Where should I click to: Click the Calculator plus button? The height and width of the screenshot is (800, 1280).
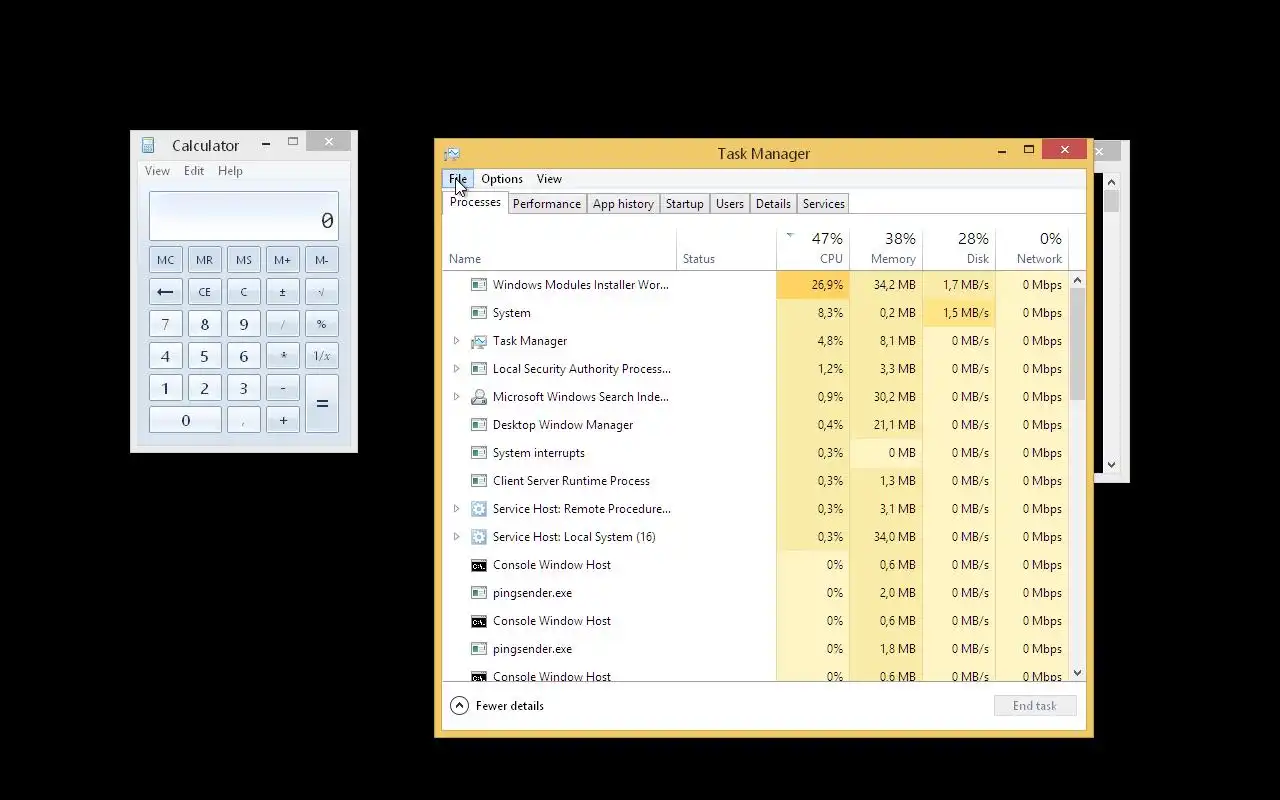(x=283, y=420)
